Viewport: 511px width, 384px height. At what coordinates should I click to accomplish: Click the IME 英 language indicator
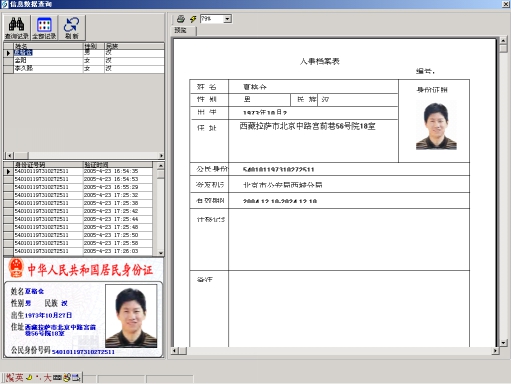(x=19, y=377)
